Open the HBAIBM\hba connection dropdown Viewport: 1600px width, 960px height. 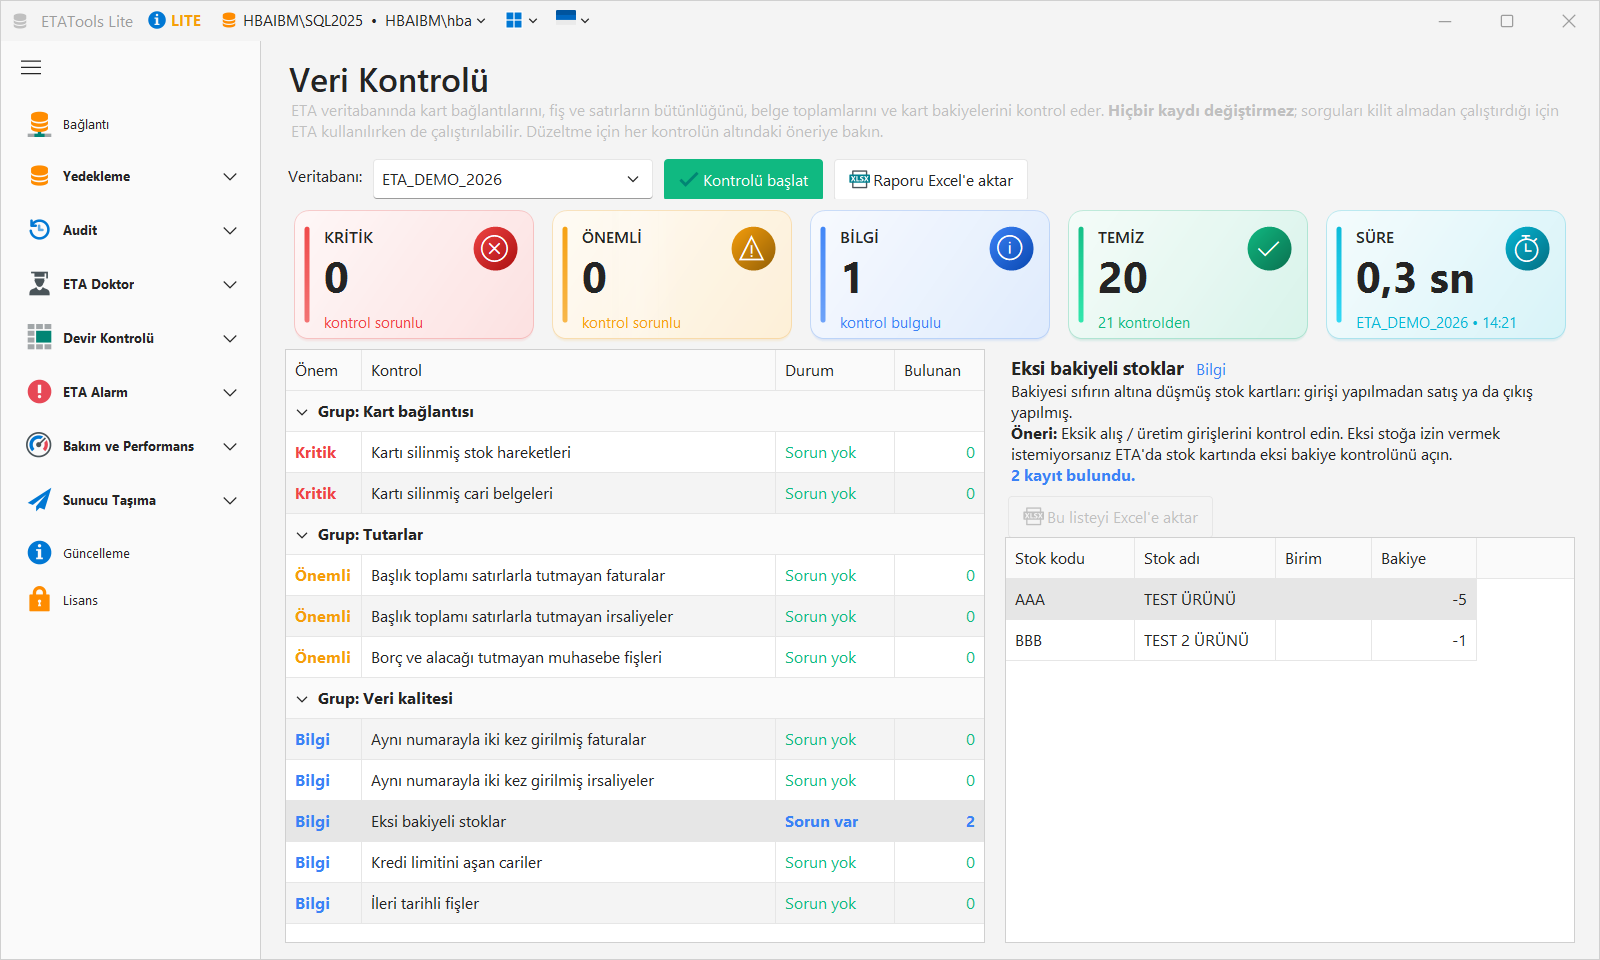[435, 20]
